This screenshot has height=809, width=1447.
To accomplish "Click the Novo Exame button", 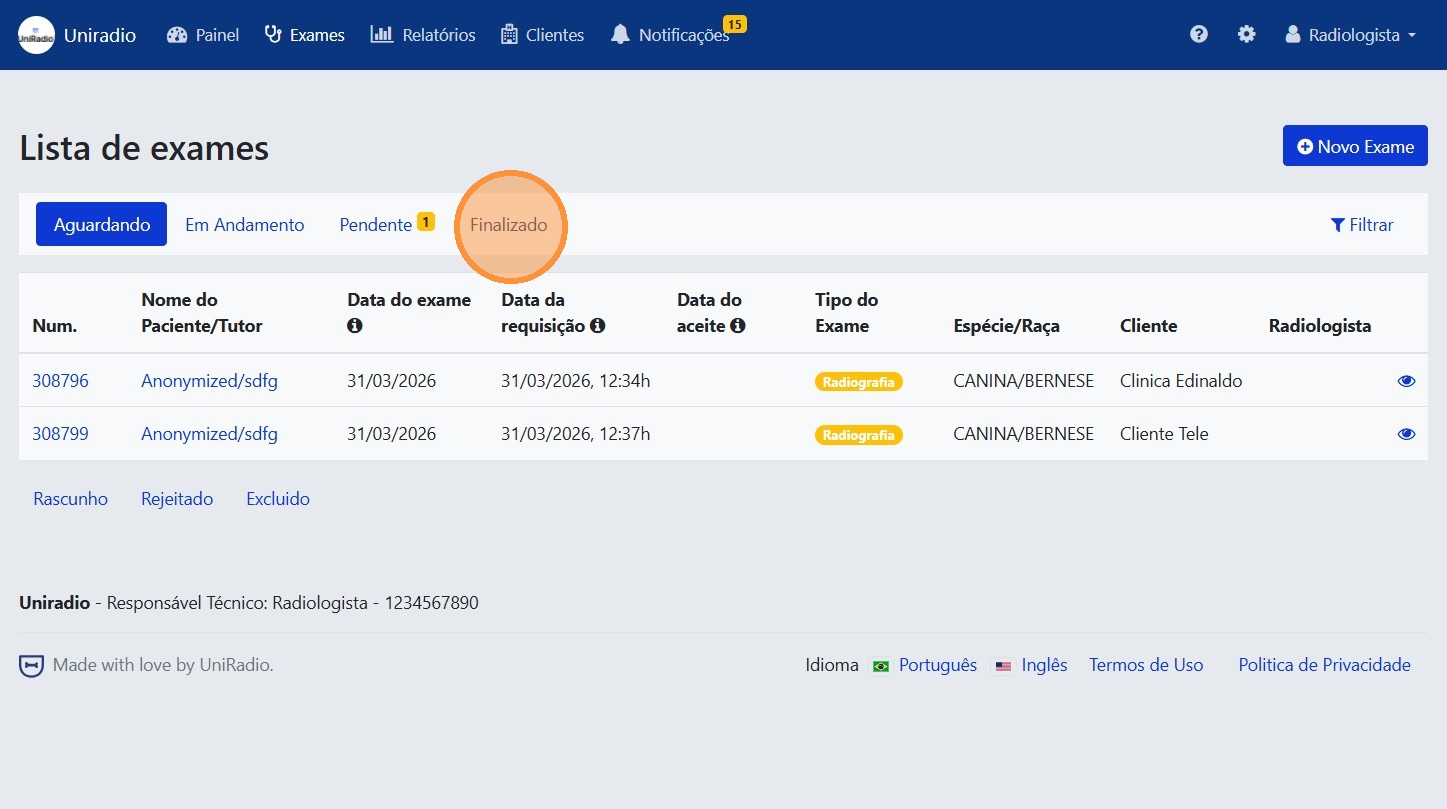I will tap(1354, 145).
